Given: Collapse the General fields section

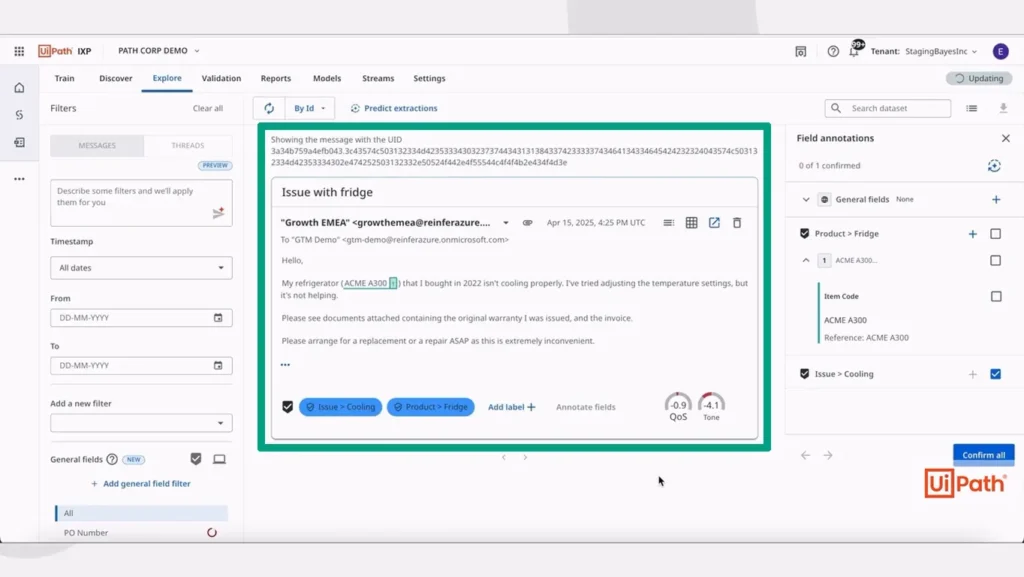Looking at the screenshot, I should tap(807, 199).
